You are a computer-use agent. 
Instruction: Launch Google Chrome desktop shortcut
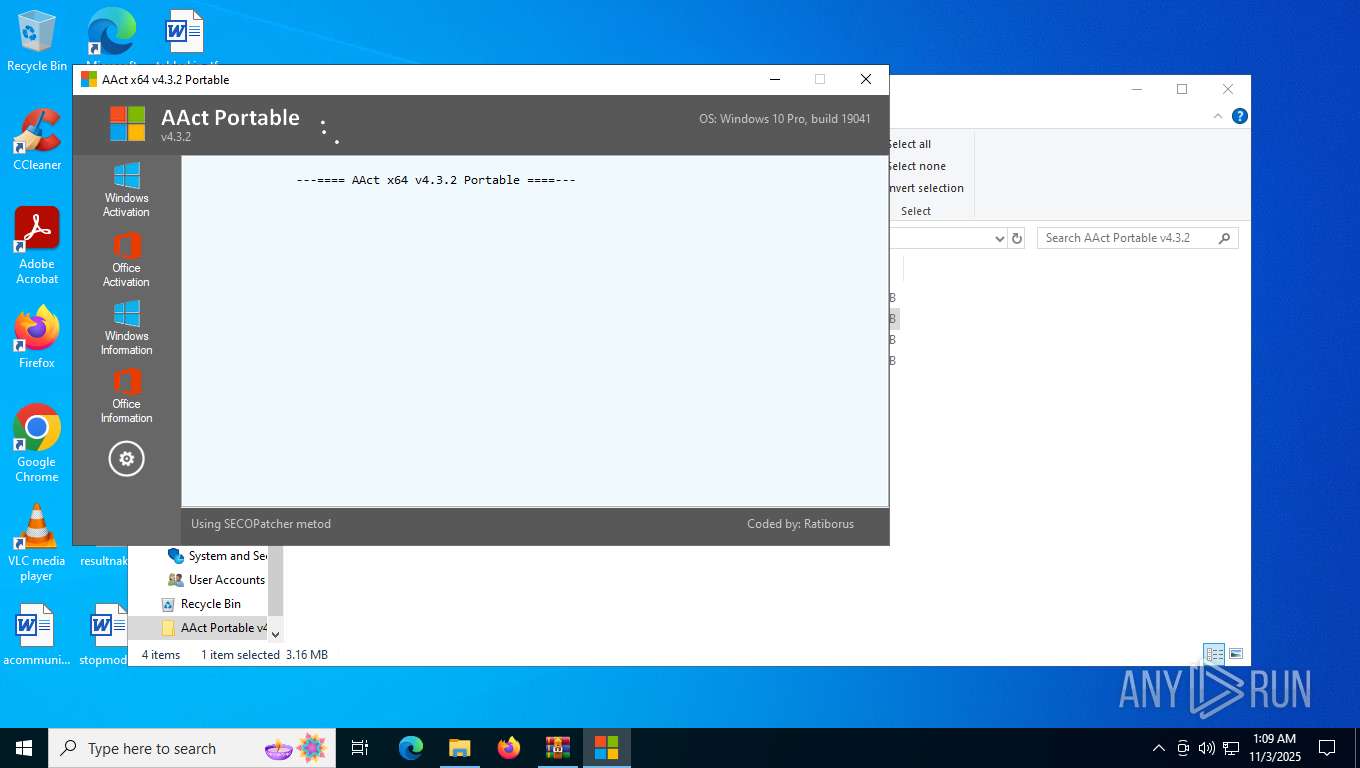[37, 444]
